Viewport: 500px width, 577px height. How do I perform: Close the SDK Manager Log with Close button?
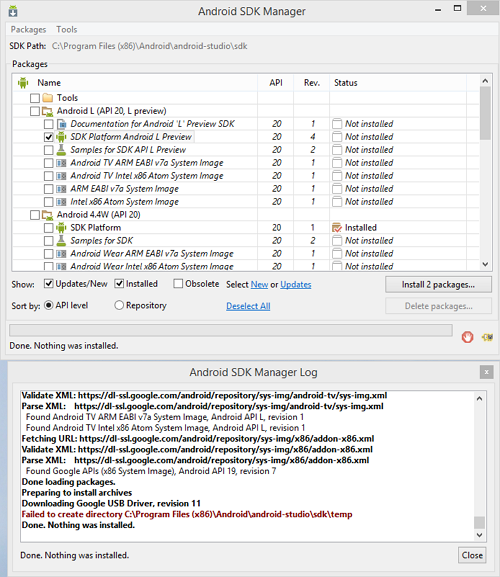point(472,555)
